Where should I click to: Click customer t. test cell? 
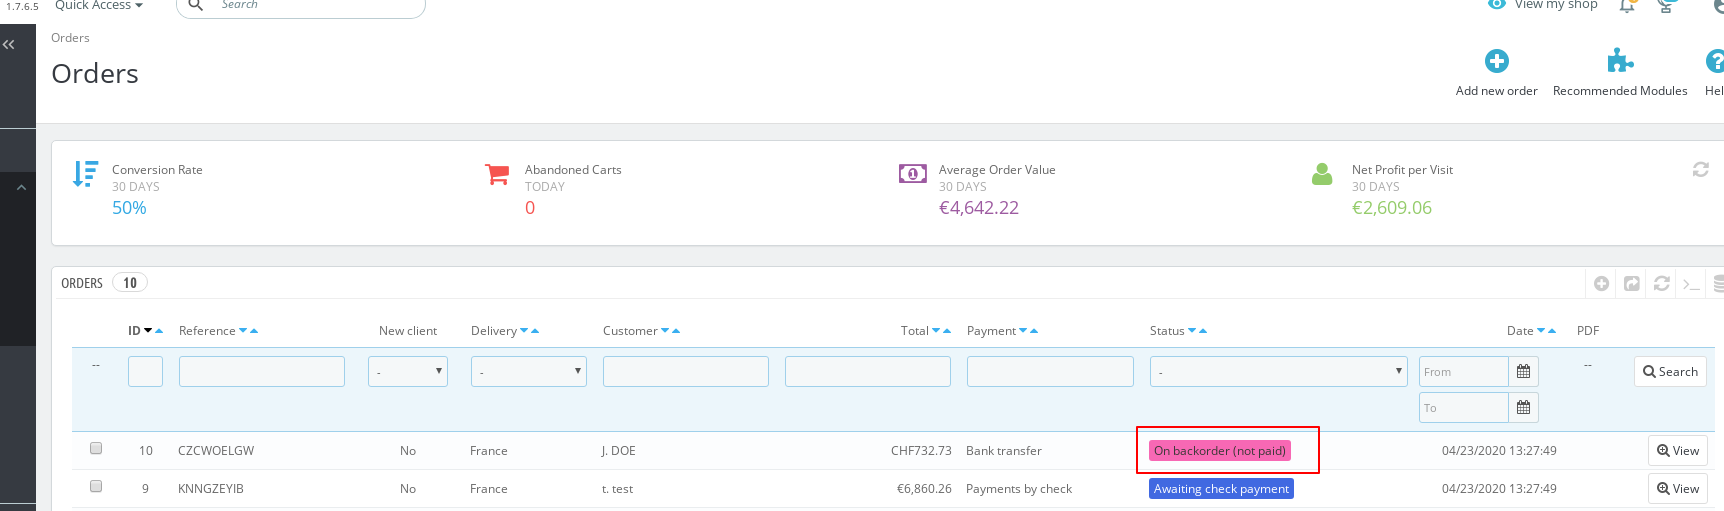[617, 489]
